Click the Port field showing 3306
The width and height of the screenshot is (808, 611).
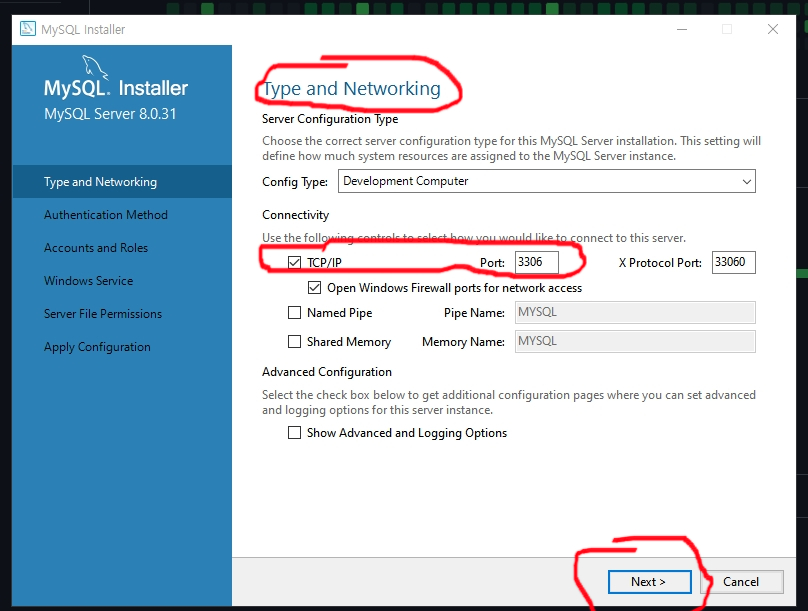[x=536, y=262]
